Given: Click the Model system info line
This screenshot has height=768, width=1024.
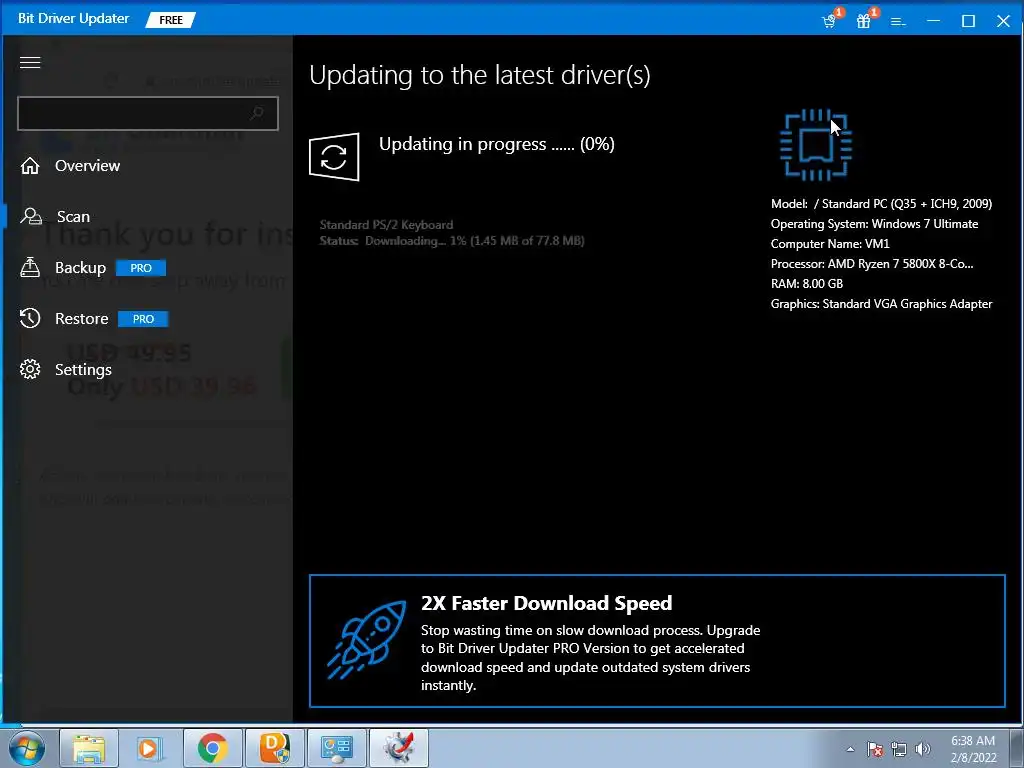Looking at the screenshot, I should pyautogui.click(x=881, y=204).
